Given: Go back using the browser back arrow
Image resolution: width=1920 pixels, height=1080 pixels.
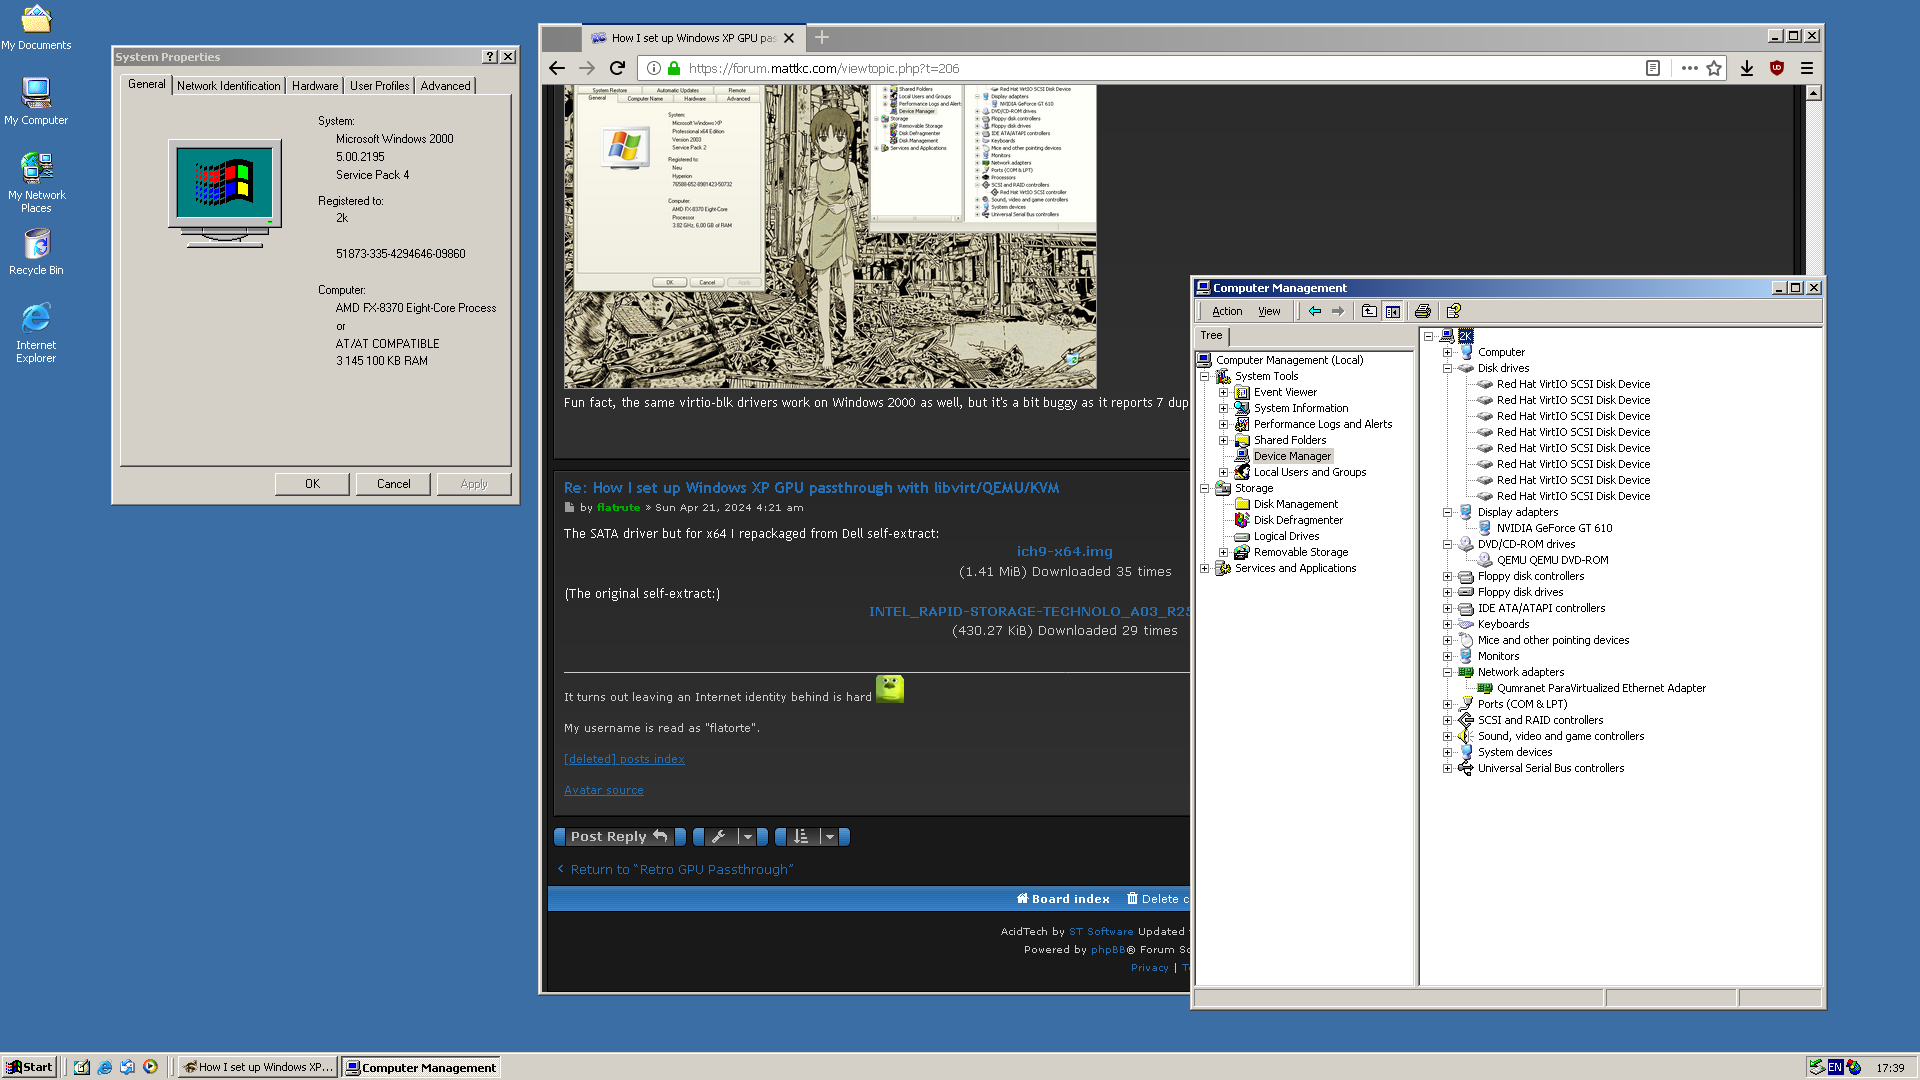Looking at the screenshot, I should (557, 68).
